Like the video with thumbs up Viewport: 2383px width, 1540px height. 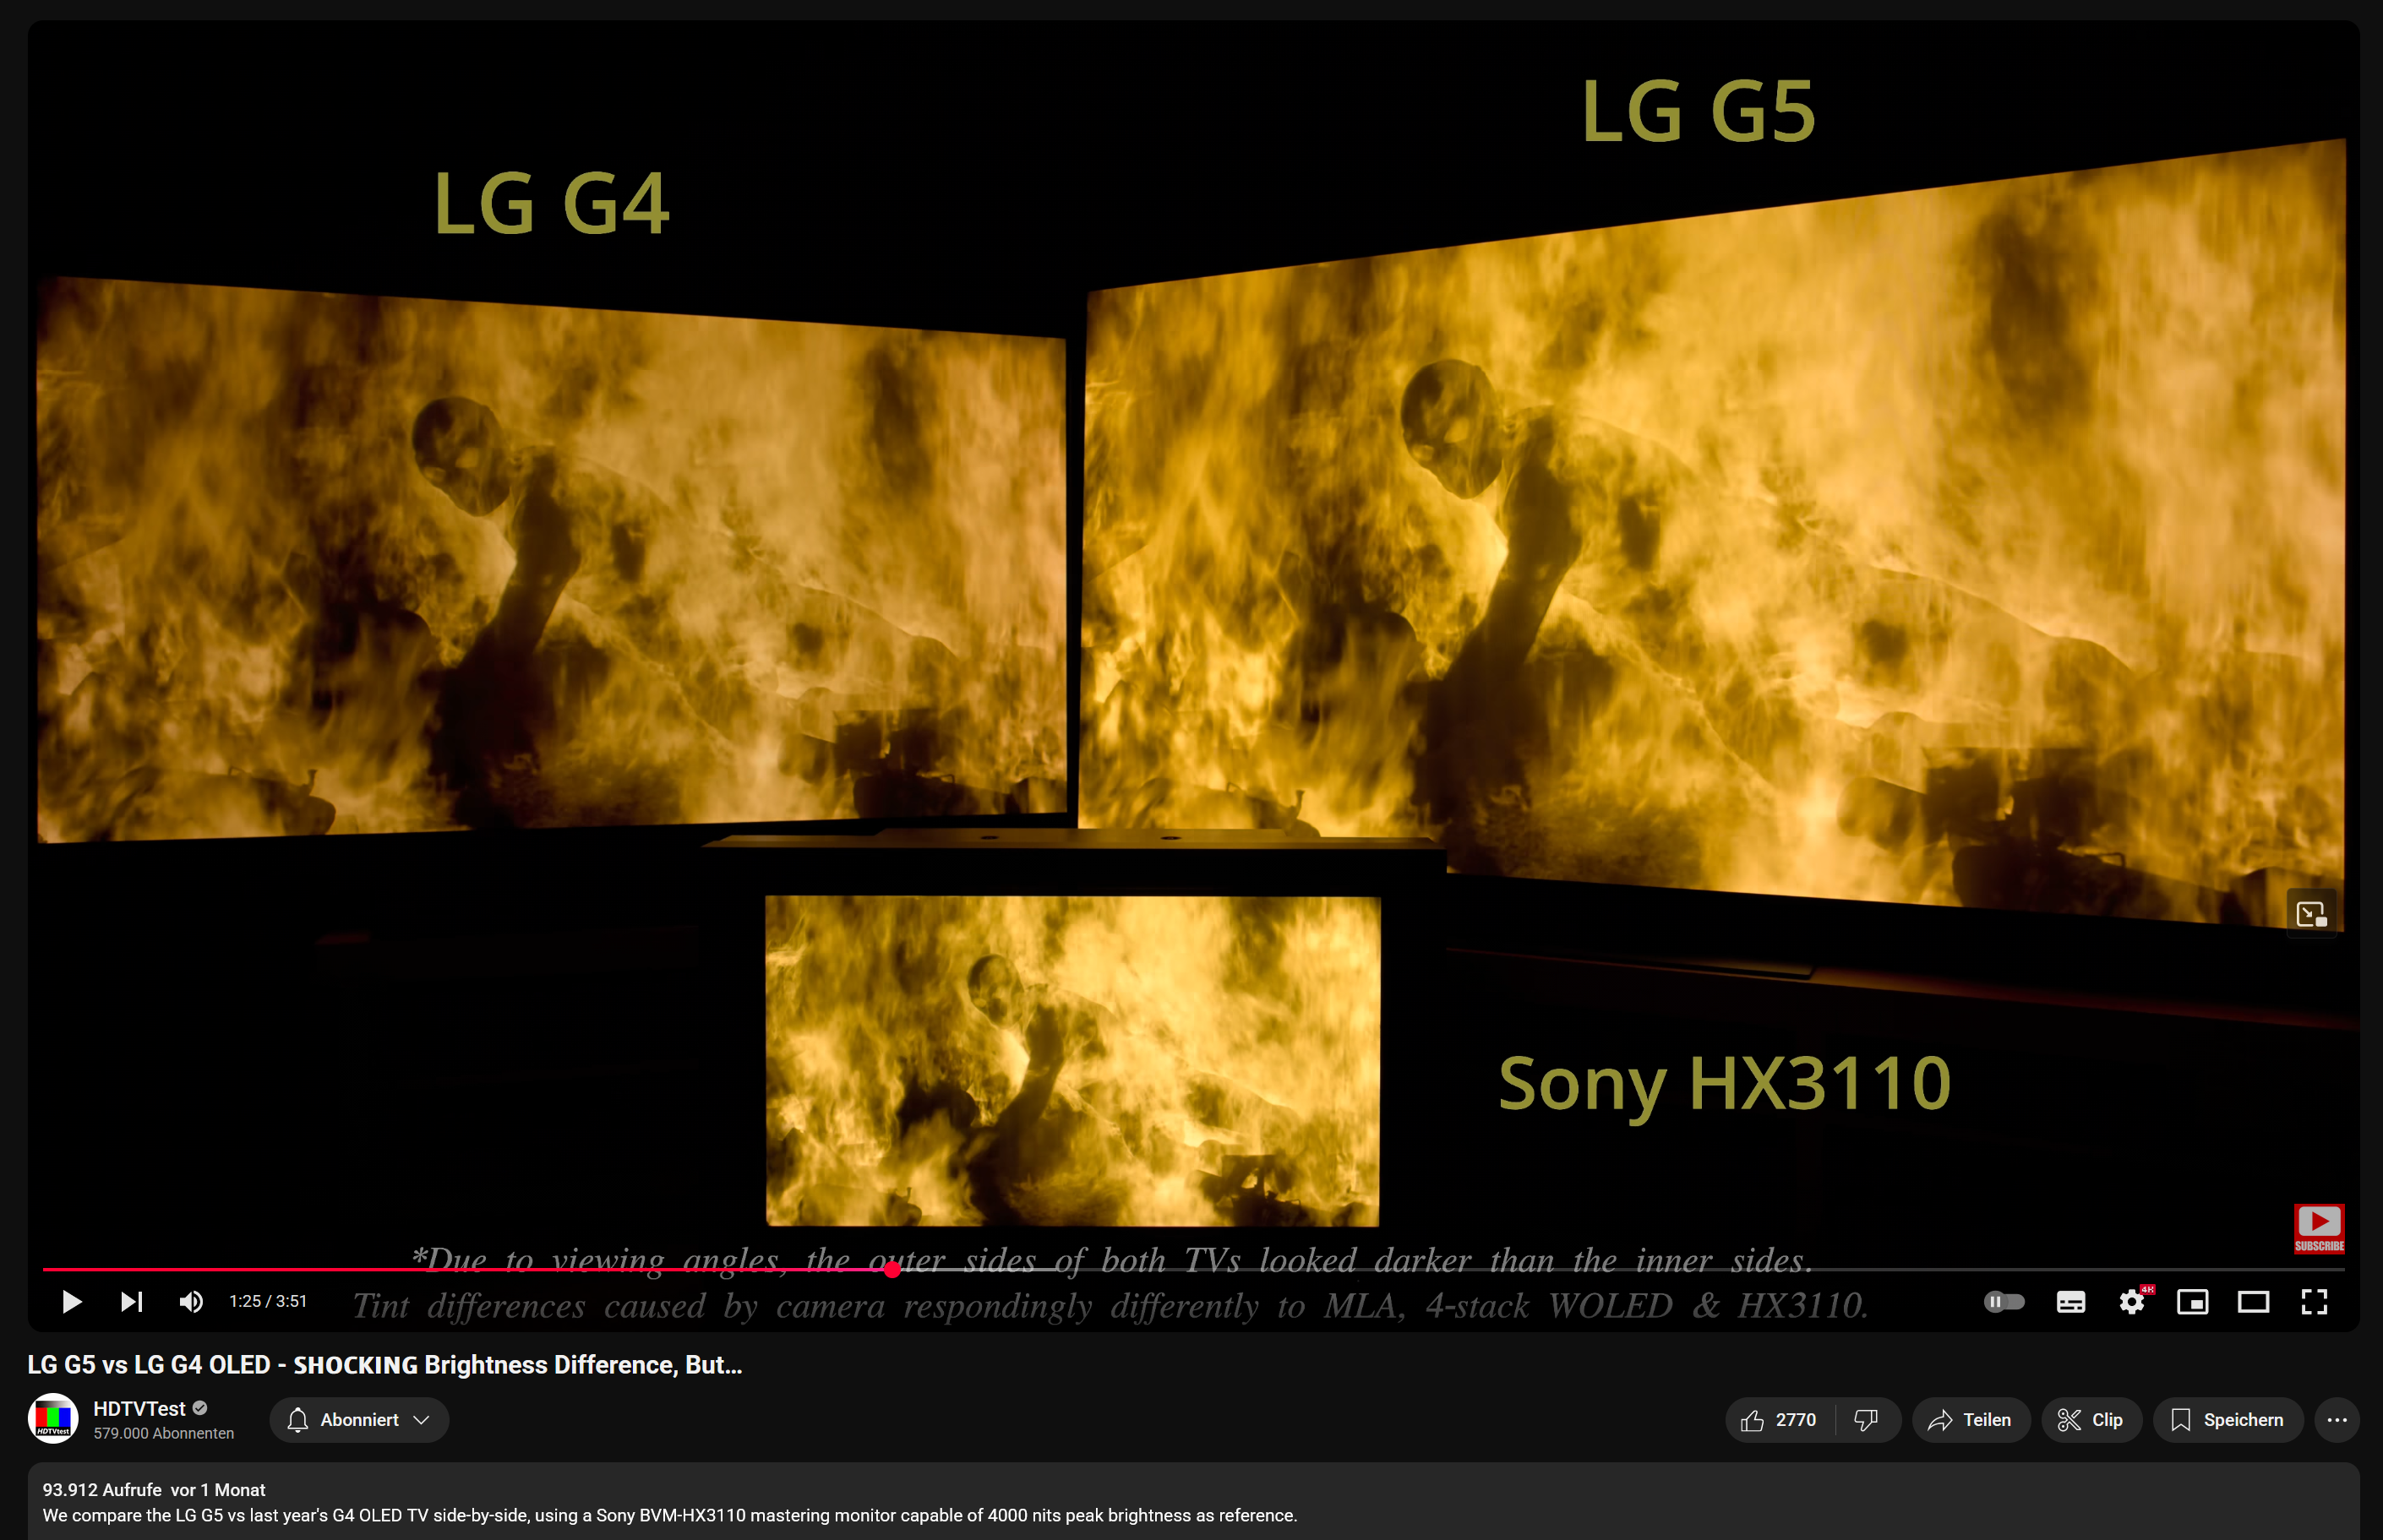[x=1778, y=1420]
